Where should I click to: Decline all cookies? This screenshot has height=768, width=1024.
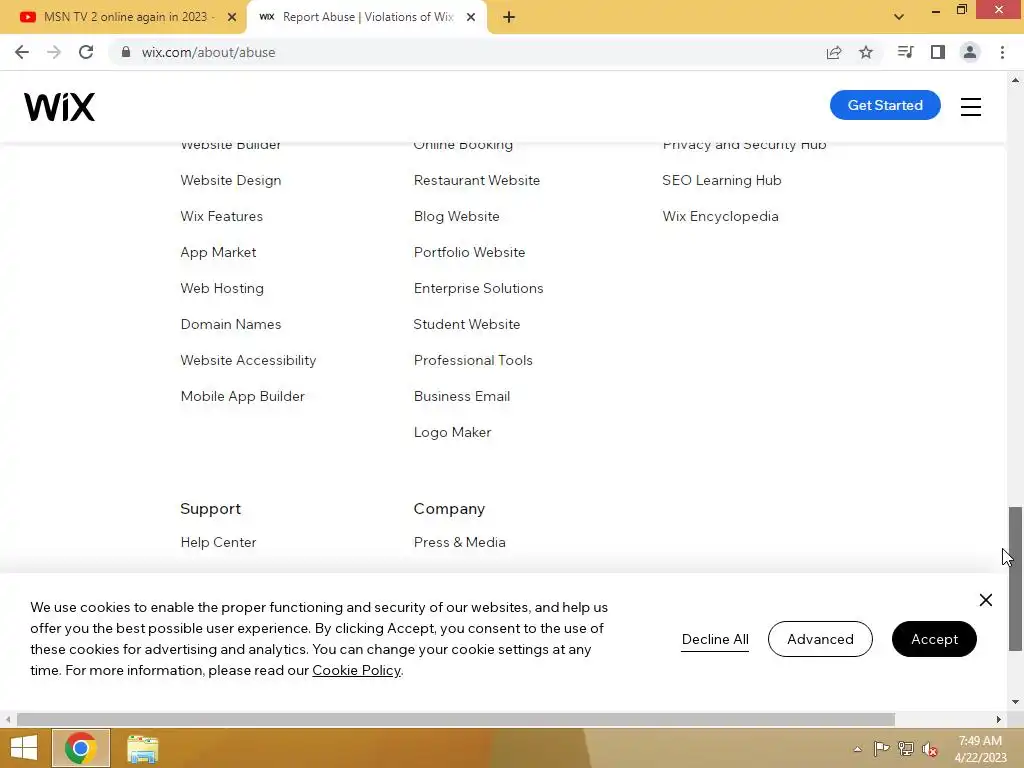(715, 640)
